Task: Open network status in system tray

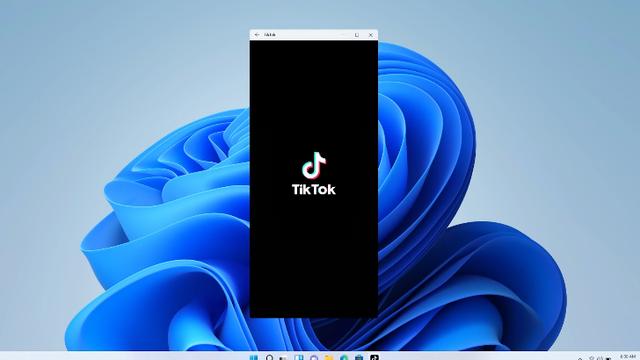Action: tap(591, 358)
